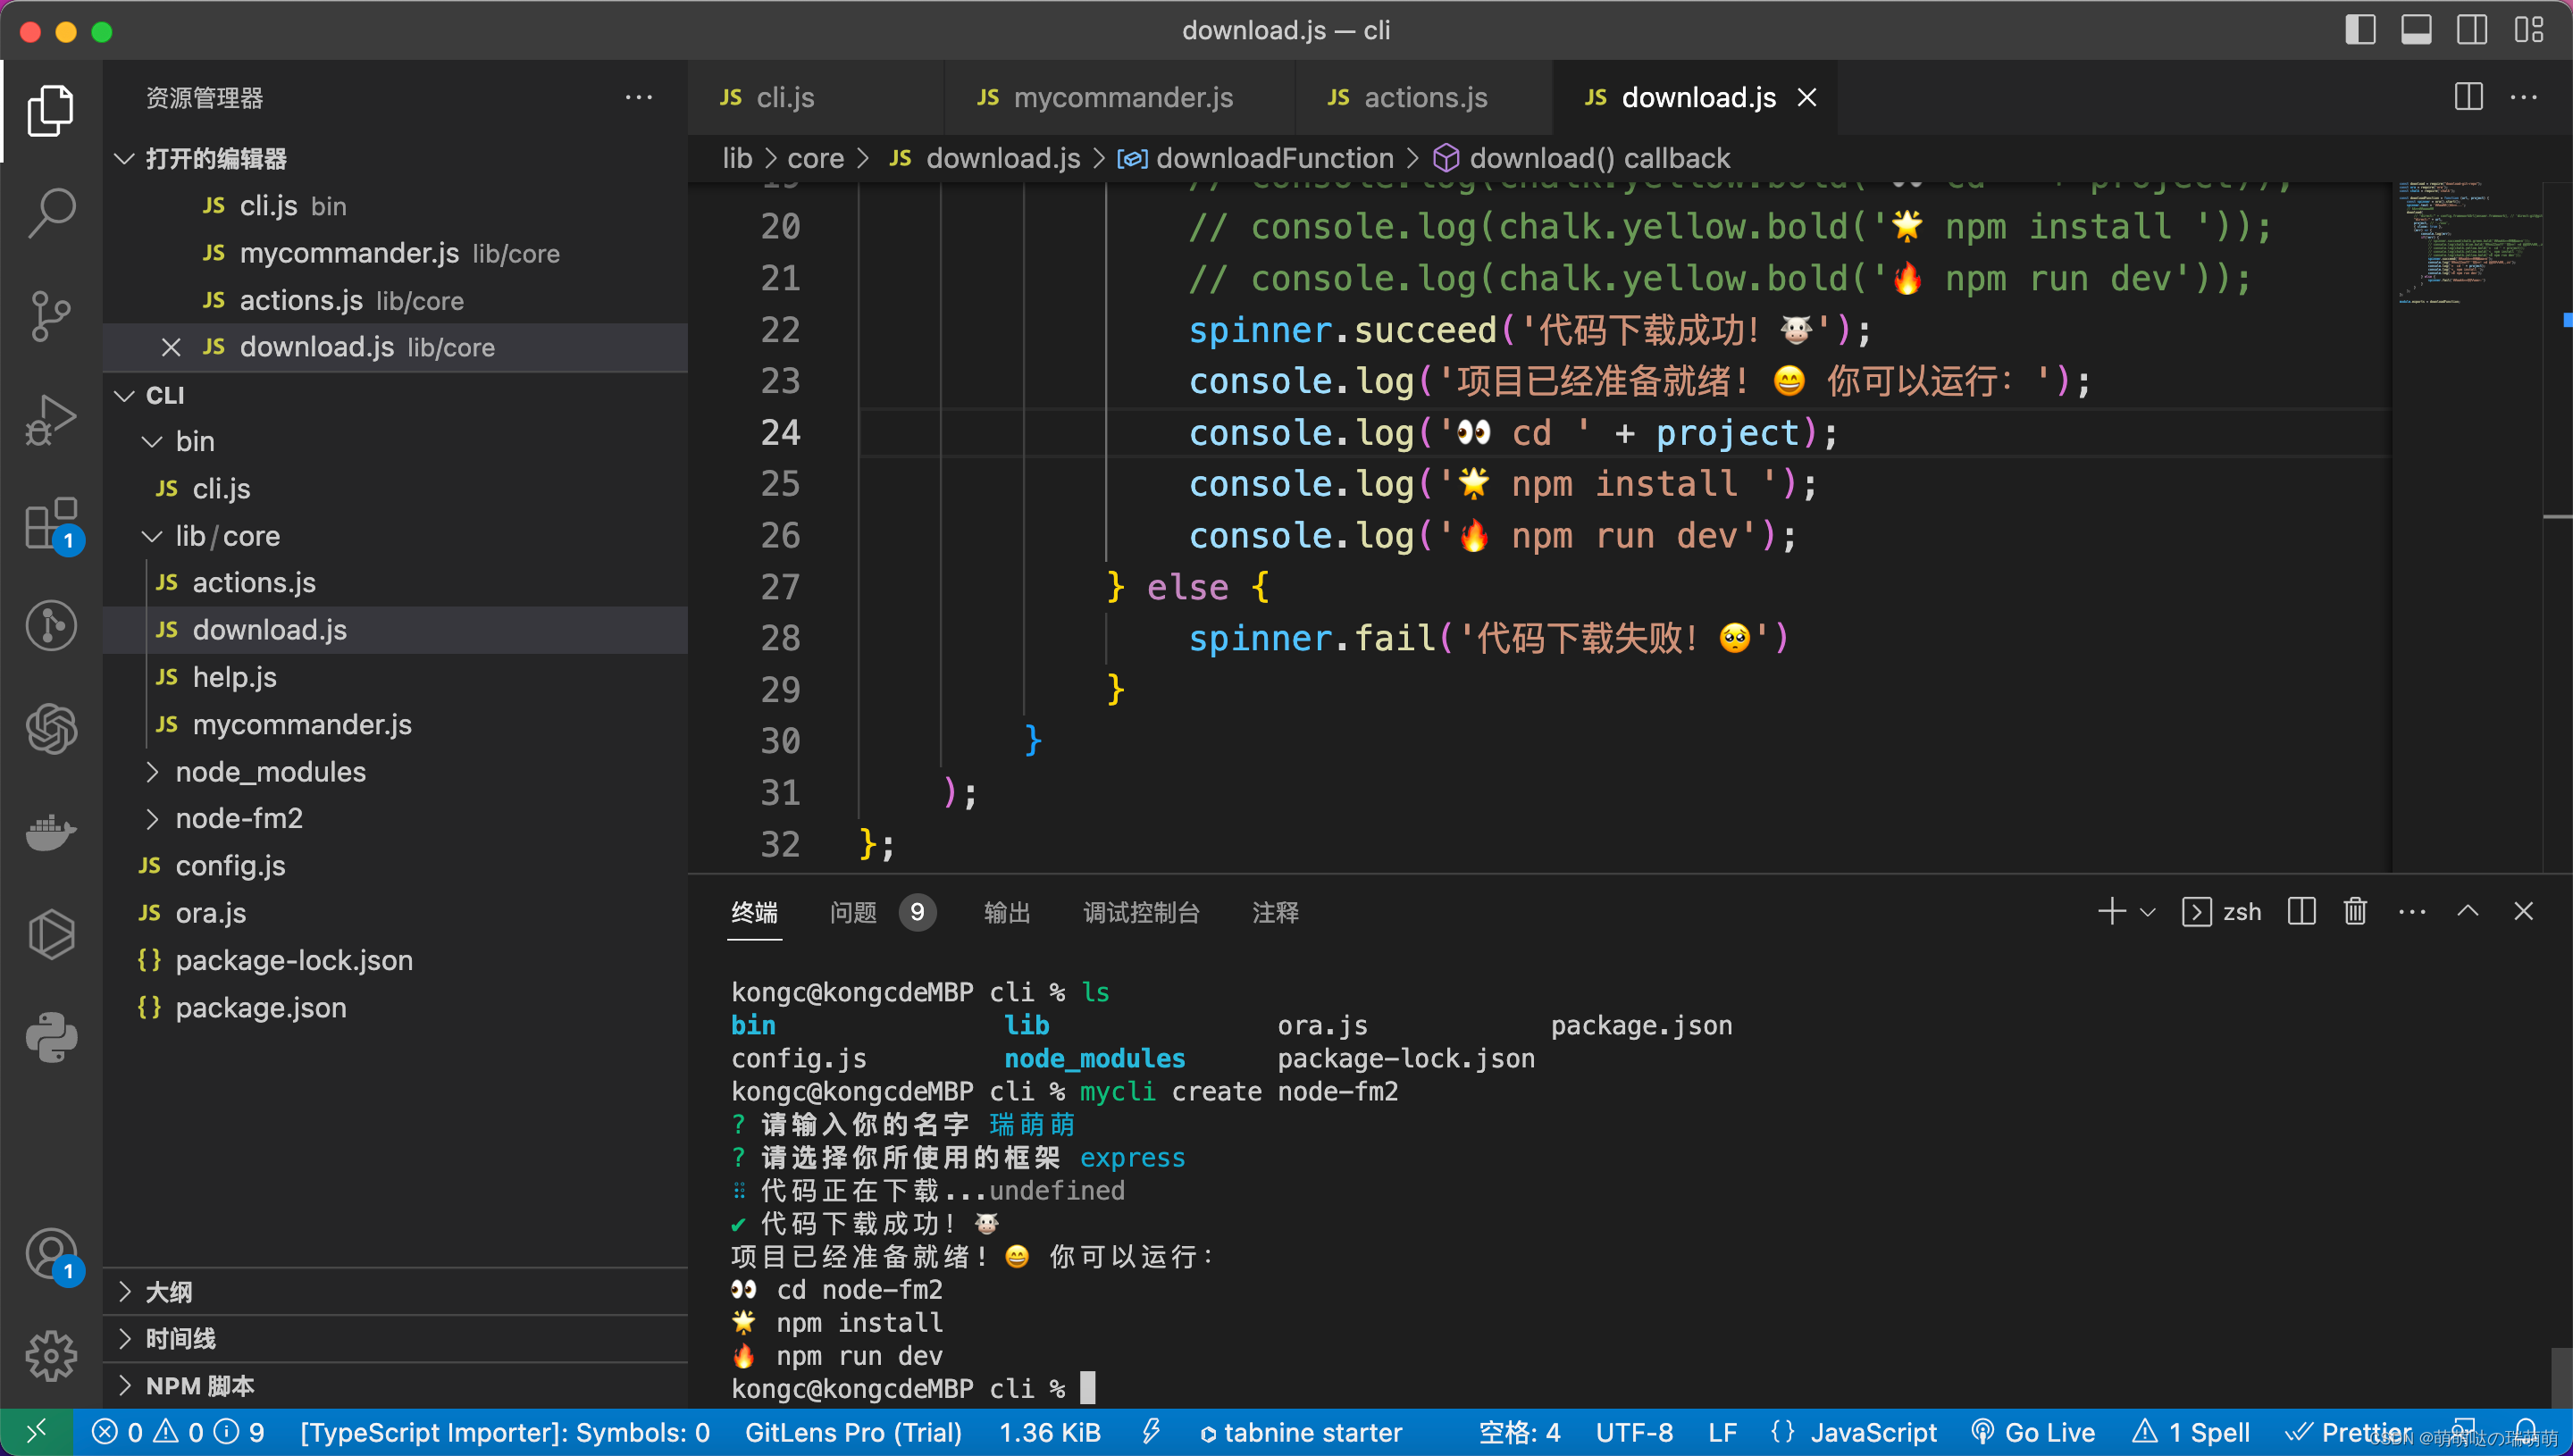Open the Run and Debug view

tap(51, 420)
